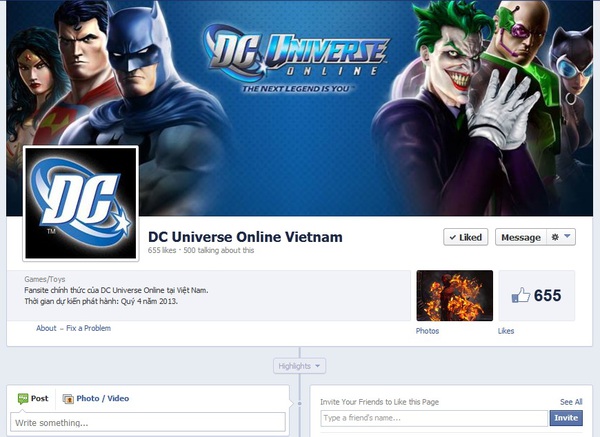Click the Invite button
The image size is (600, 437).
[x=566, y=418]
